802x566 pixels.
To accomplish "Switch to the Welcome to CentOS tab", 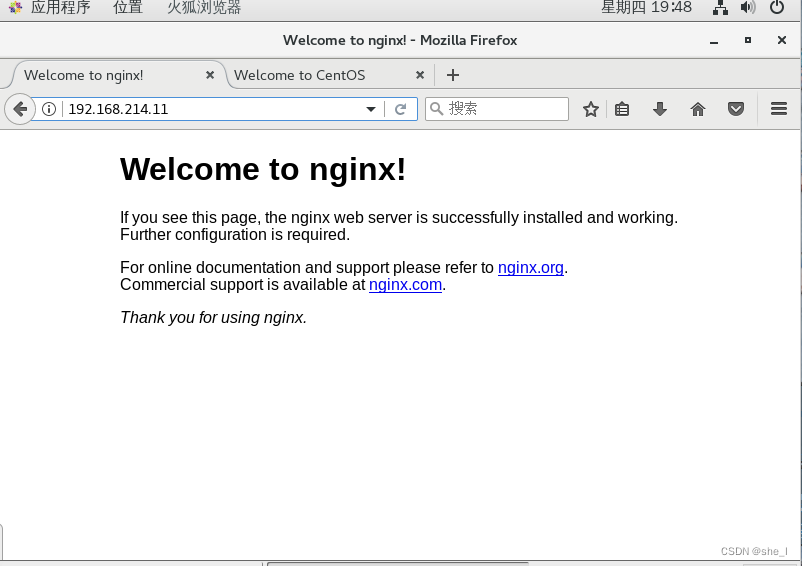I will tap(330, 75).
